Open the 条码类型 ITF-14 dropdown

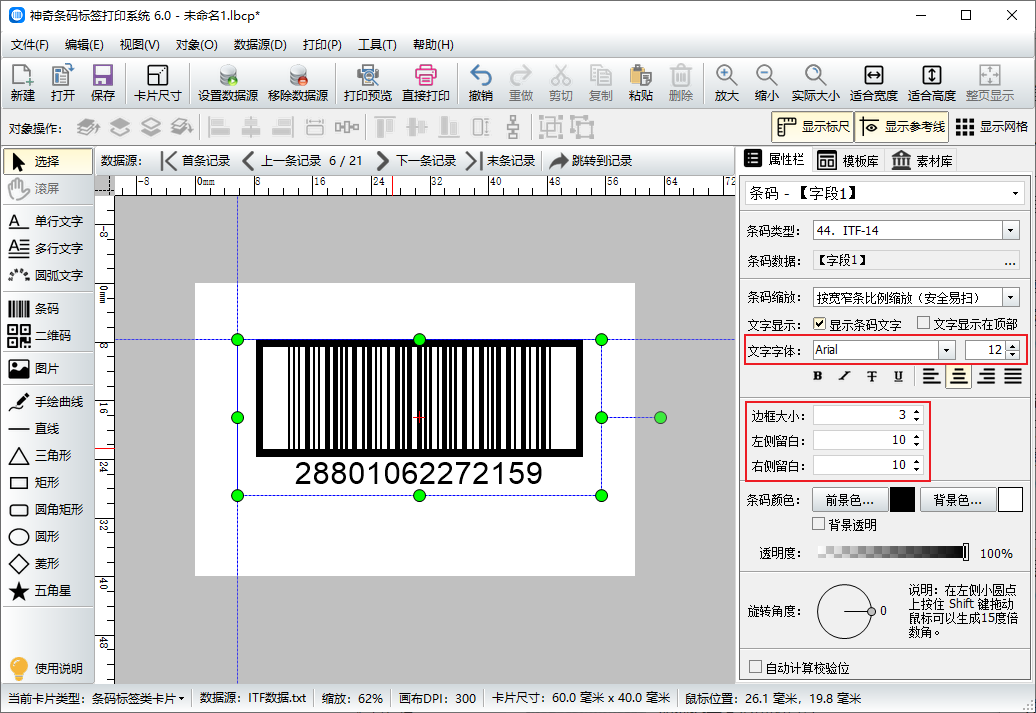(1010, 231)
